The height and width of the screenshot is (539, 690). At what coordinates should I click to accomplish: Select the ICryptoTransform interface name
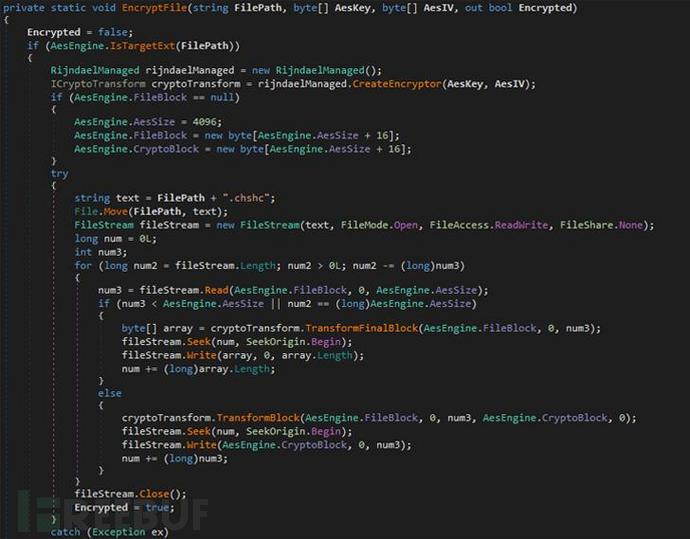98,84
